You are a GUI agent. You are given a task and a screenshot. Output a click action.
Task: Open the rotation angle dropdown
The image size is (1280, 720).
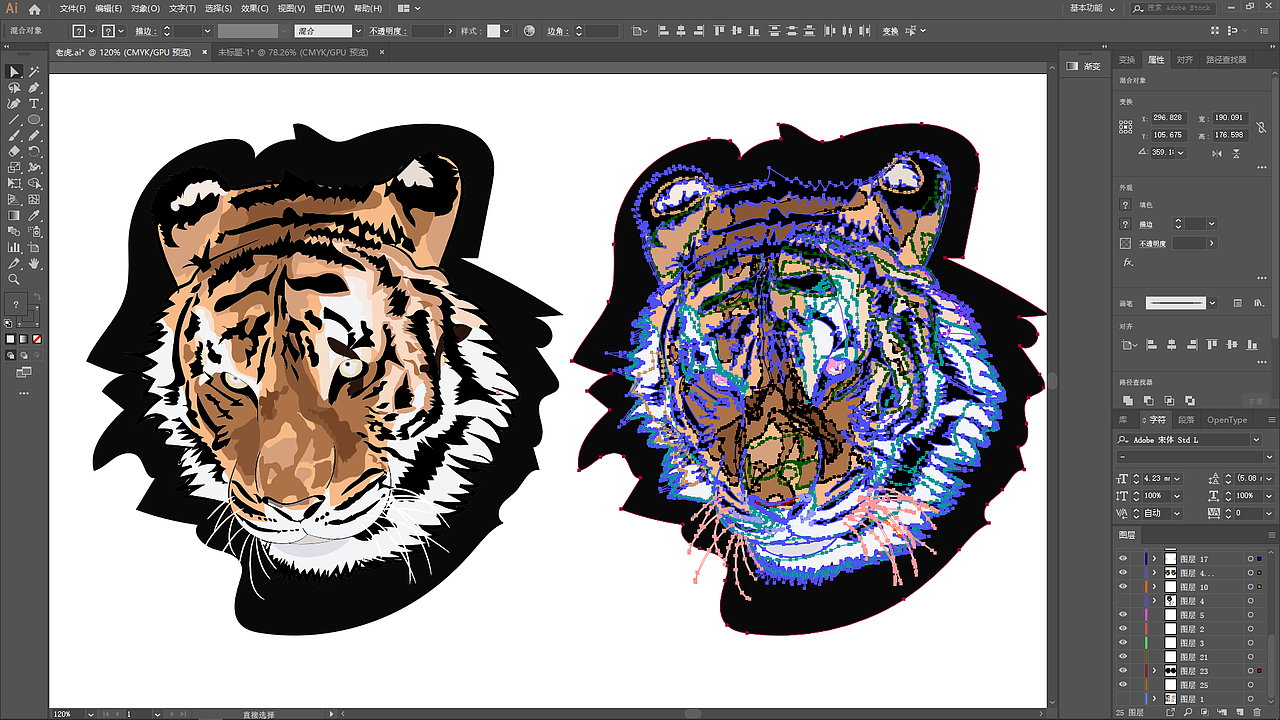click(x=1181, y=153)
